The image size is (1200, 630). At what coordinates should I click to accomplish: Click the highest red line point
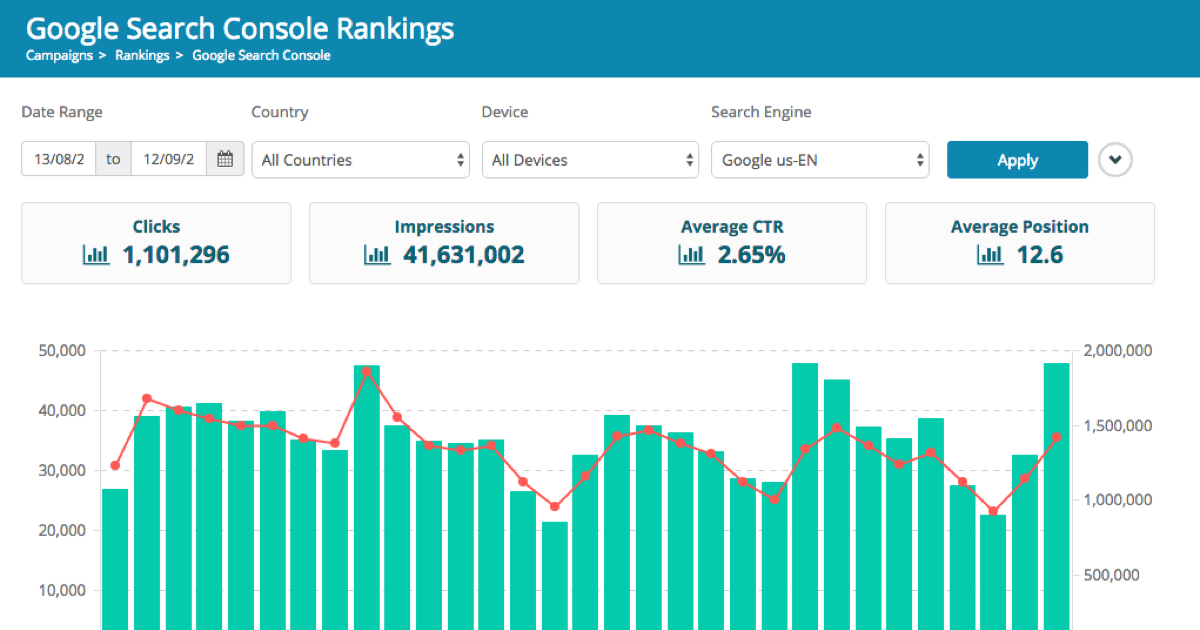point(366,371)
